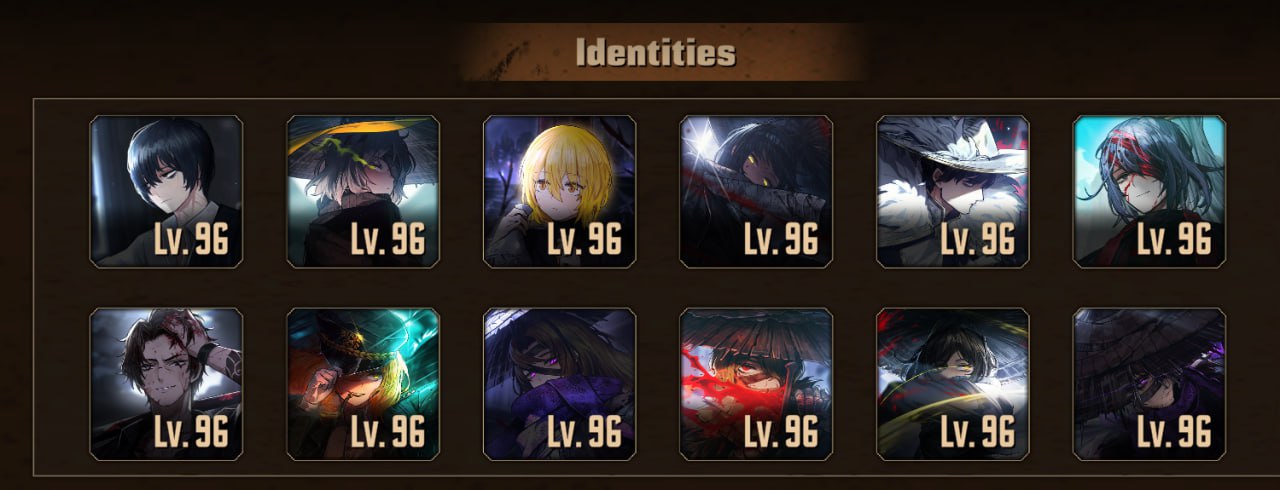
Task: Select the straw-hat identity with red slash
Action: [x=756, y=384]
